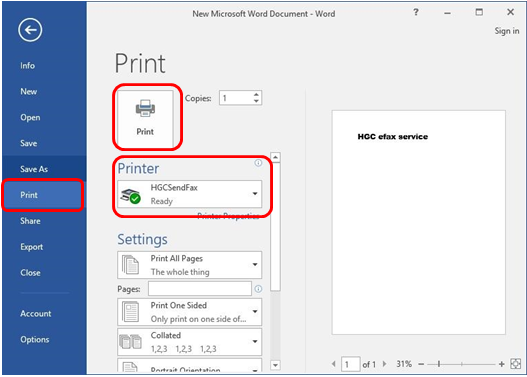Screen dimensions: 527x377
Task: Click the current page number field
Action: click(351, 364)
